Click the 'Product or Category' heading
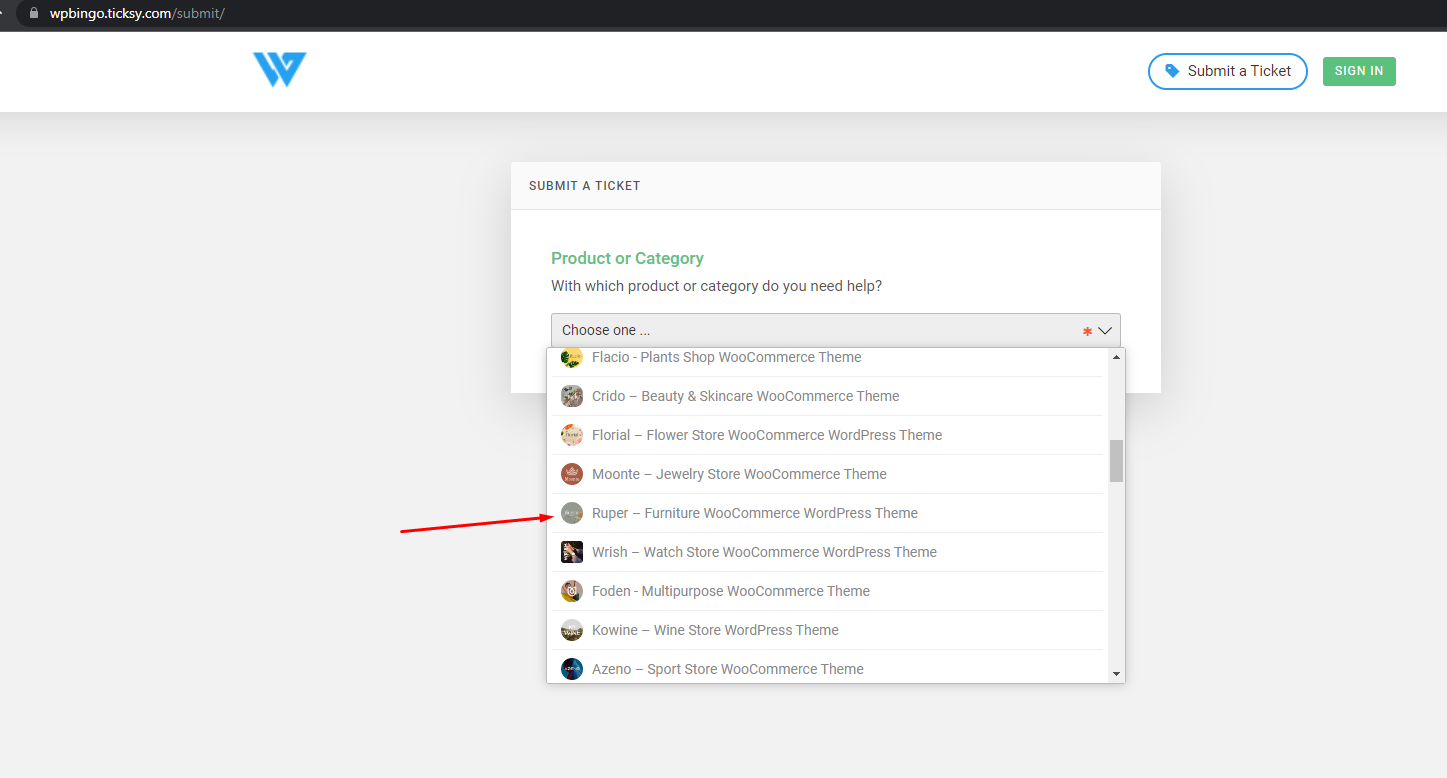 (x=627, y=258)
